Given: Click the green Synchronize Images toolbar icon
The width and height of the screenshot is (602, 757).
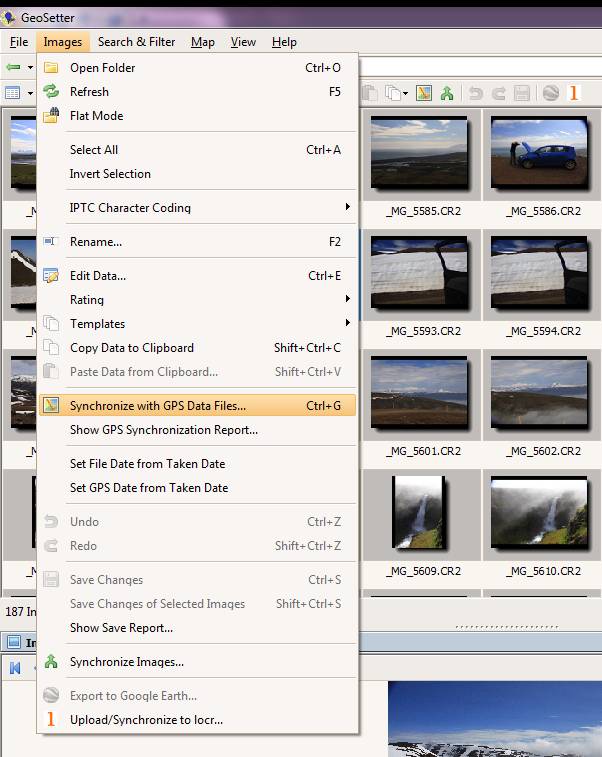Looking at the screenshot, I should click(x=447, y=93).
